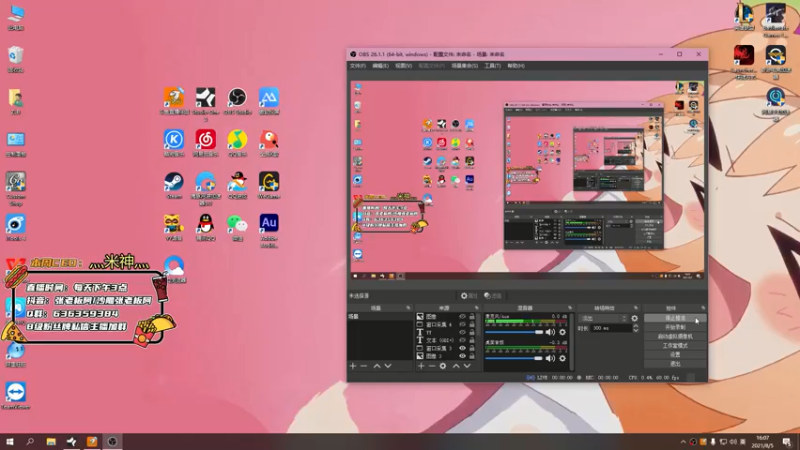
Task: Move selected scene up
Action: [377, 366]
